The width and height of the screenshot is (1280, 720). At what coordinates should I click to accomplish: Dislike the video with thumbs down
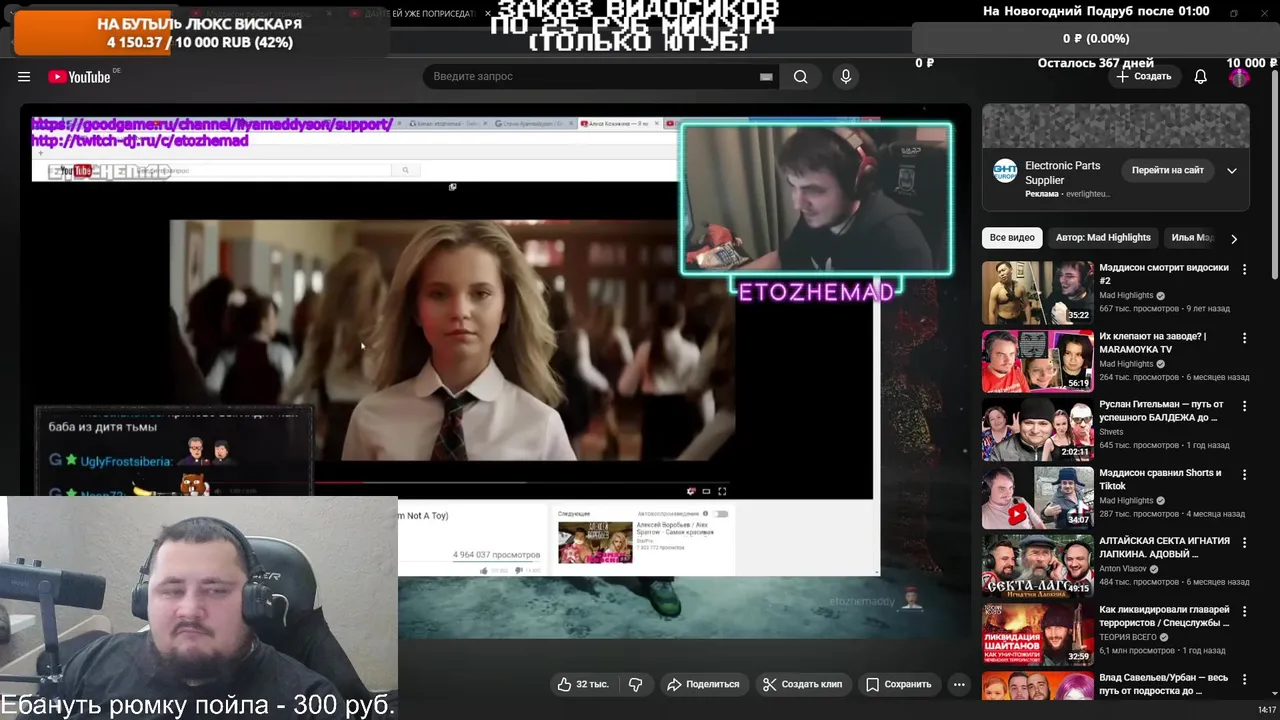coord(636,684)
